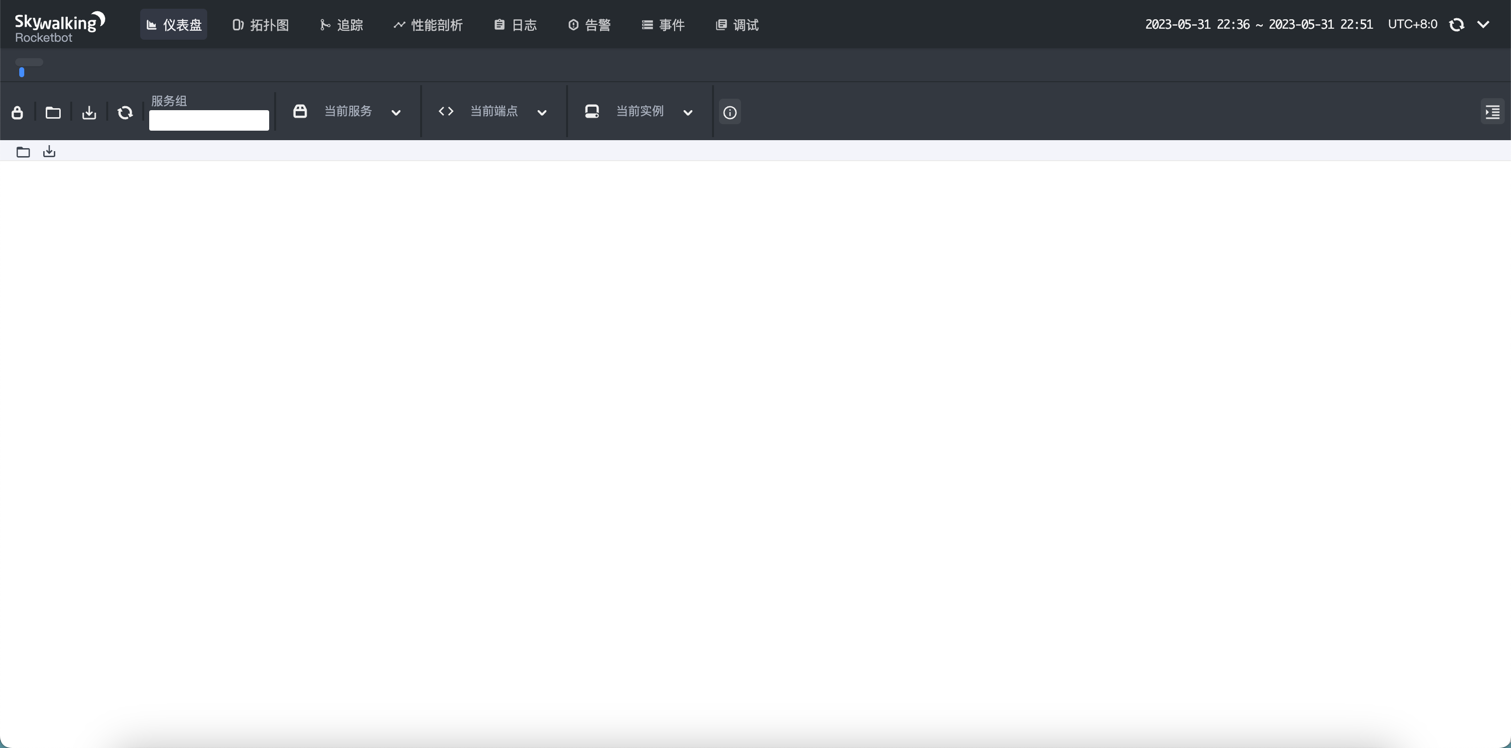
Task: Go to the 性能剖析 profiling tab
Action: pos(428,25)
